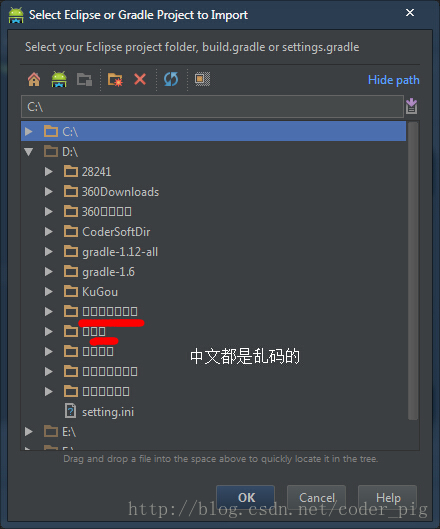440x529 pixels.
Task: Go to the Home directory icon
Action: pos(34,80)
